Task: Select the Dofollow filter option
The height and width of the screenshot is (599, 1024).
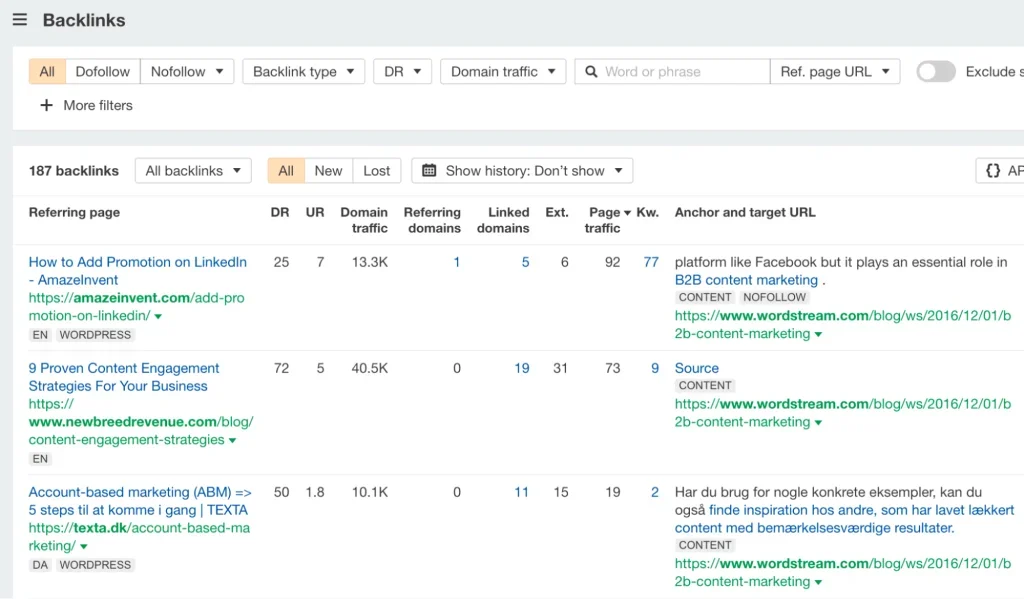Action: (x=102, y=71)
